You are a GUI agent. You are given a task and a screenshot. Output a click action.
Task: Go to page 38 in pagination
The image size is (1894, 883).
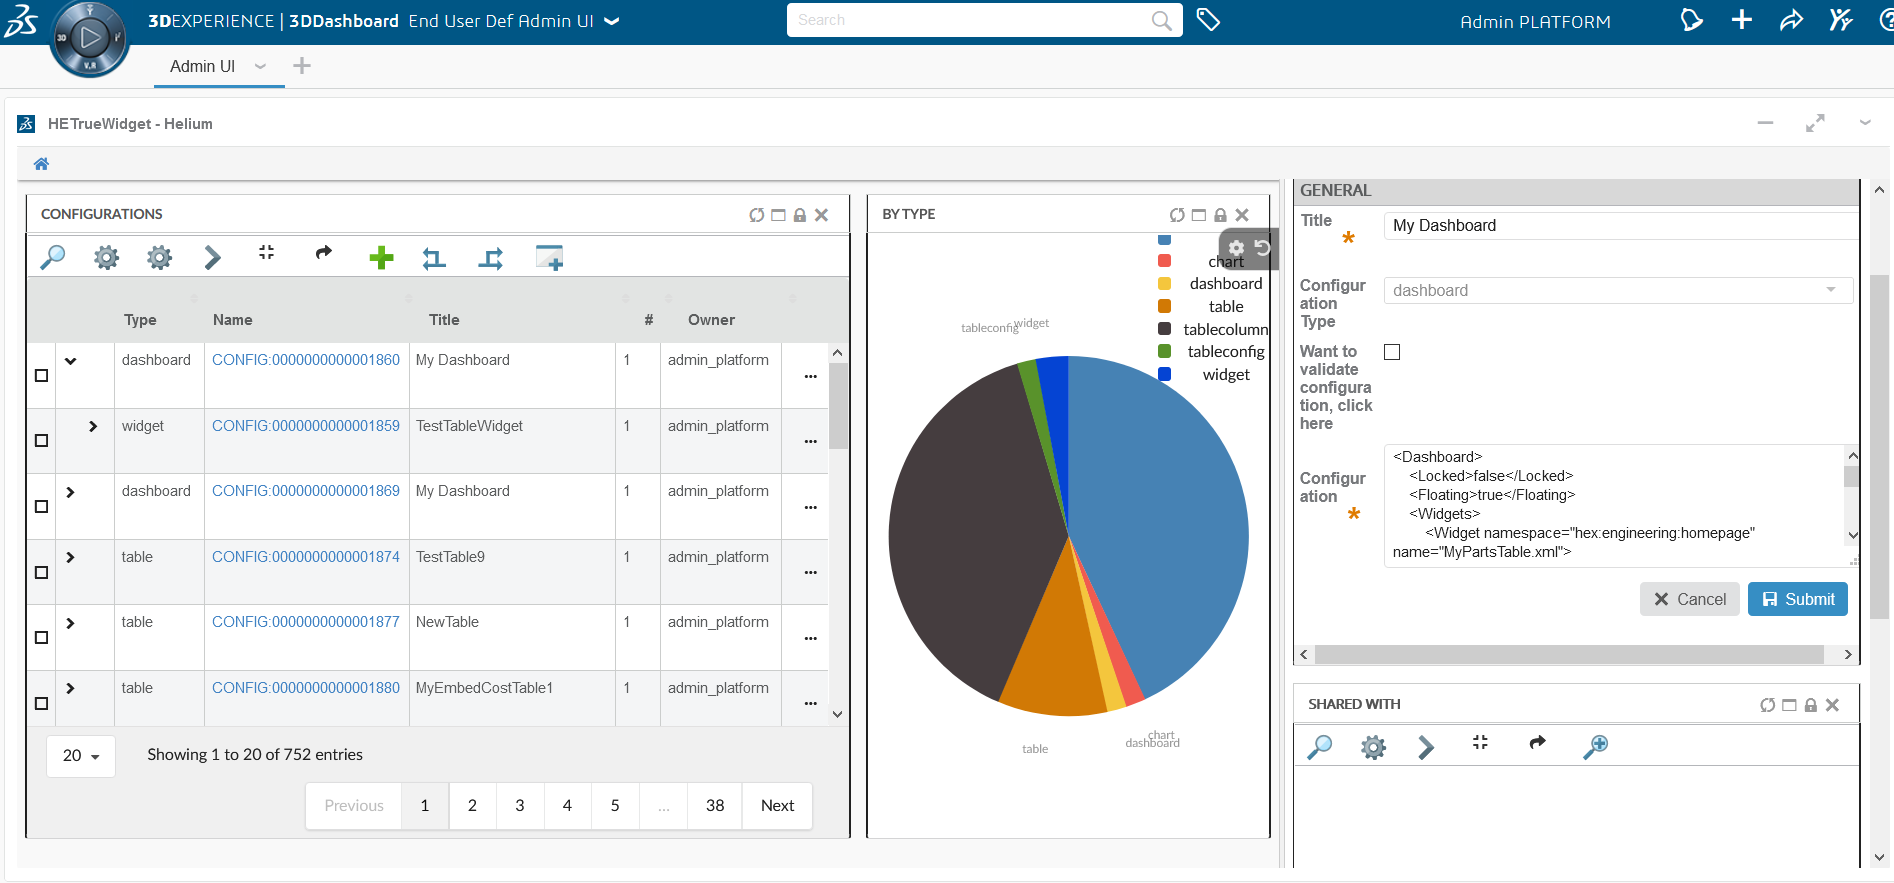[x=714, y=805]
